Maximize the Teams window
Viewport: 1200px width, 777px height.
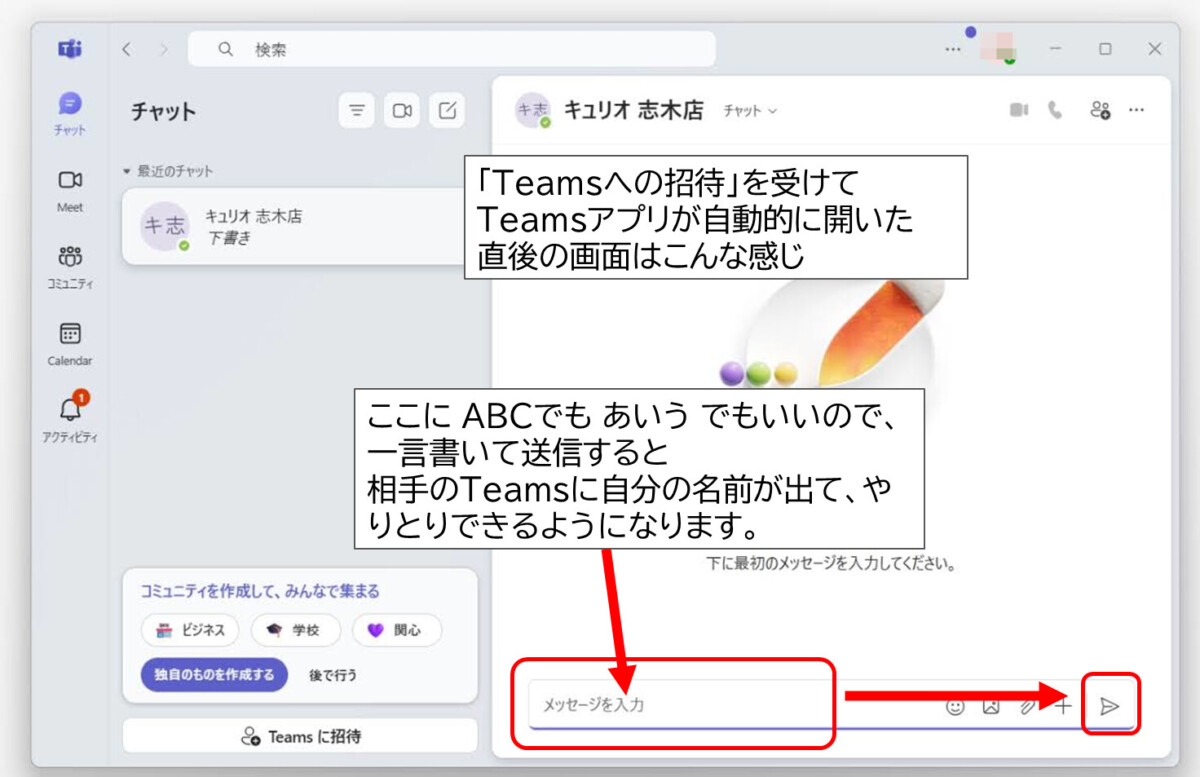1105,49
